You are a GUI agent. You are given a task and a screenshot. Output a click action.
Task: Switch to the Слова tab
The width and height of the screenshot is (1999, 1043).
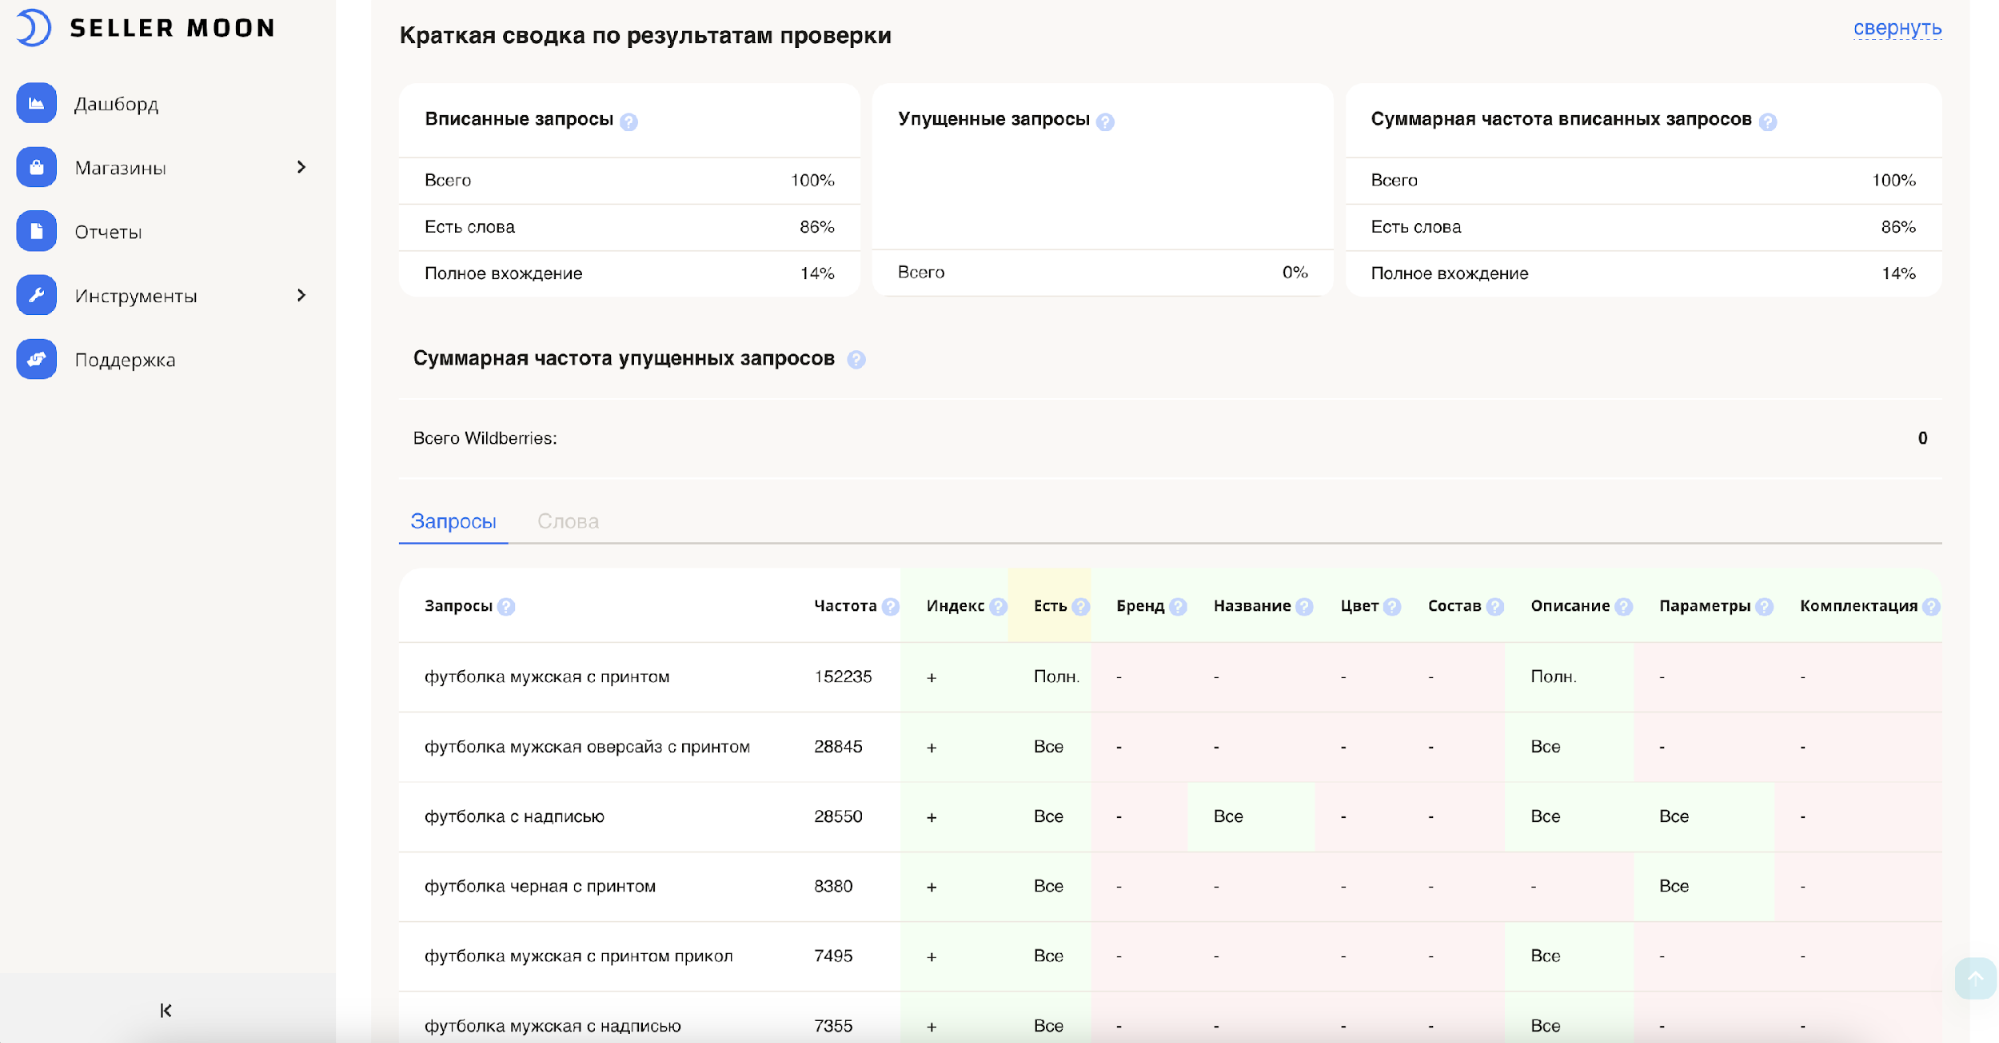coord(568,521)
